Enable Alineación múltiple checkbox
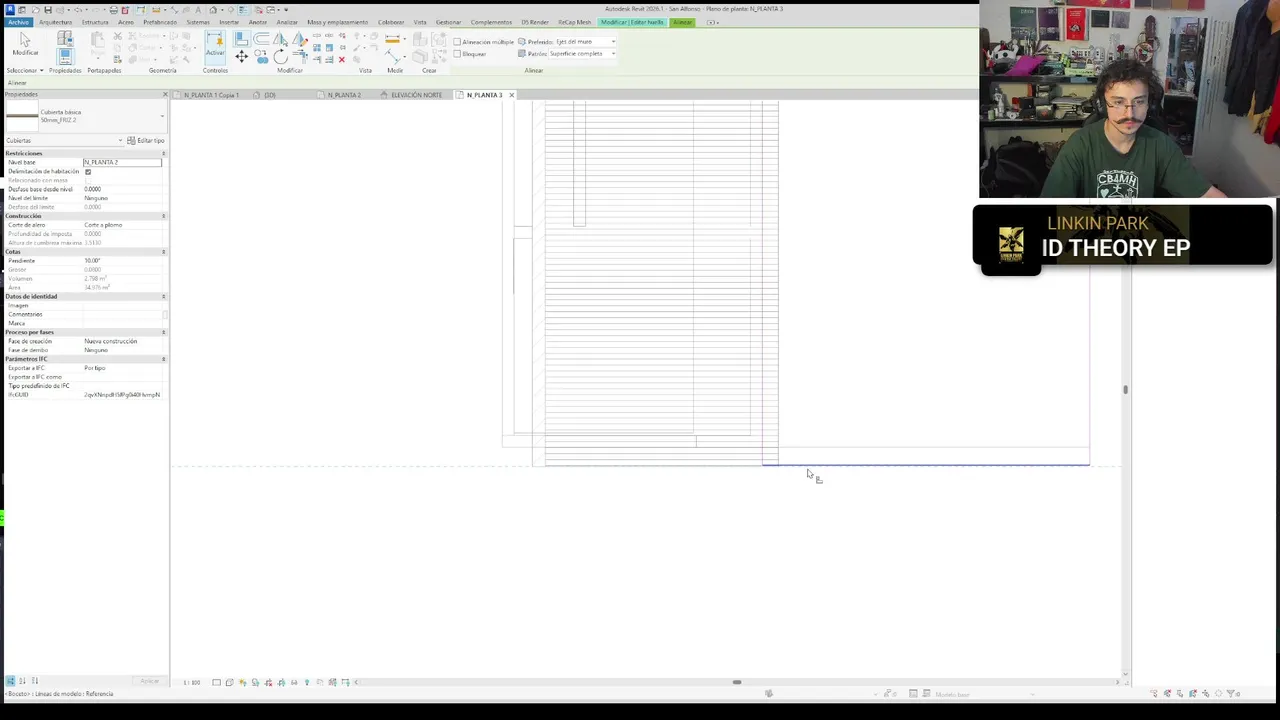The image size is (1280, 720). [457, 42]
